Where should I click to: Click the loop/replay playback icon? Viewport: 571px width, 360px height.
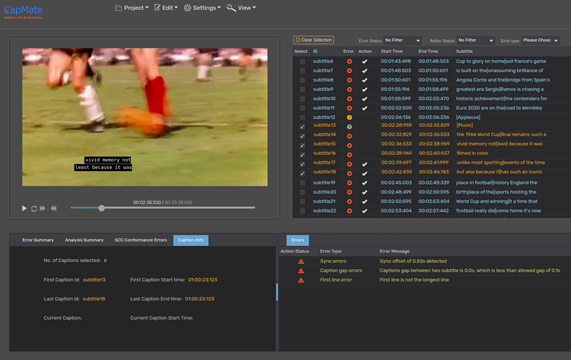pos(34,209)
